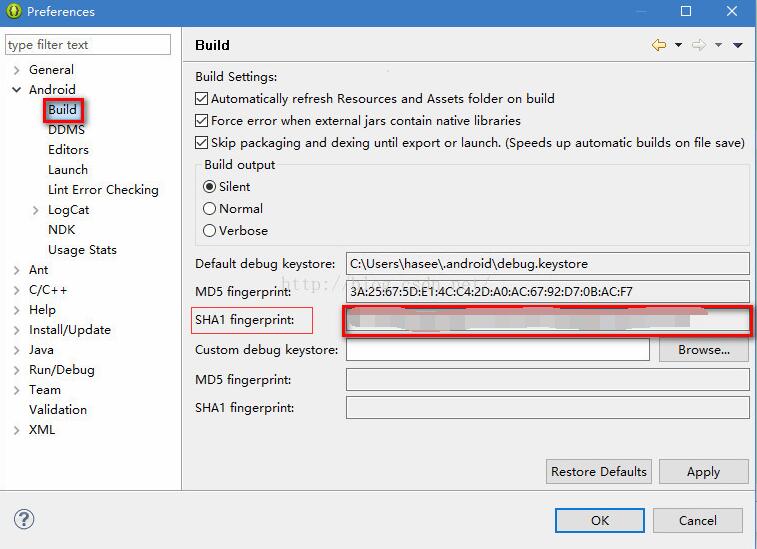Disable skip packaging and dexing option
This screenshot has width=757, height=549.
pyautogui.click(x=202, y=143)
